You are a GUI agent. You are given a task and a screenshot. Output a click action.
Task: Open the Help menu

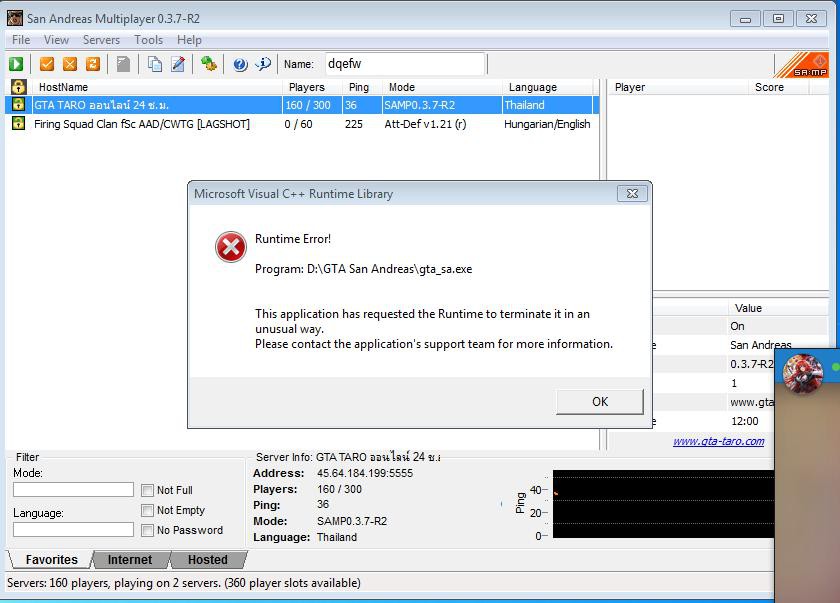189,40
